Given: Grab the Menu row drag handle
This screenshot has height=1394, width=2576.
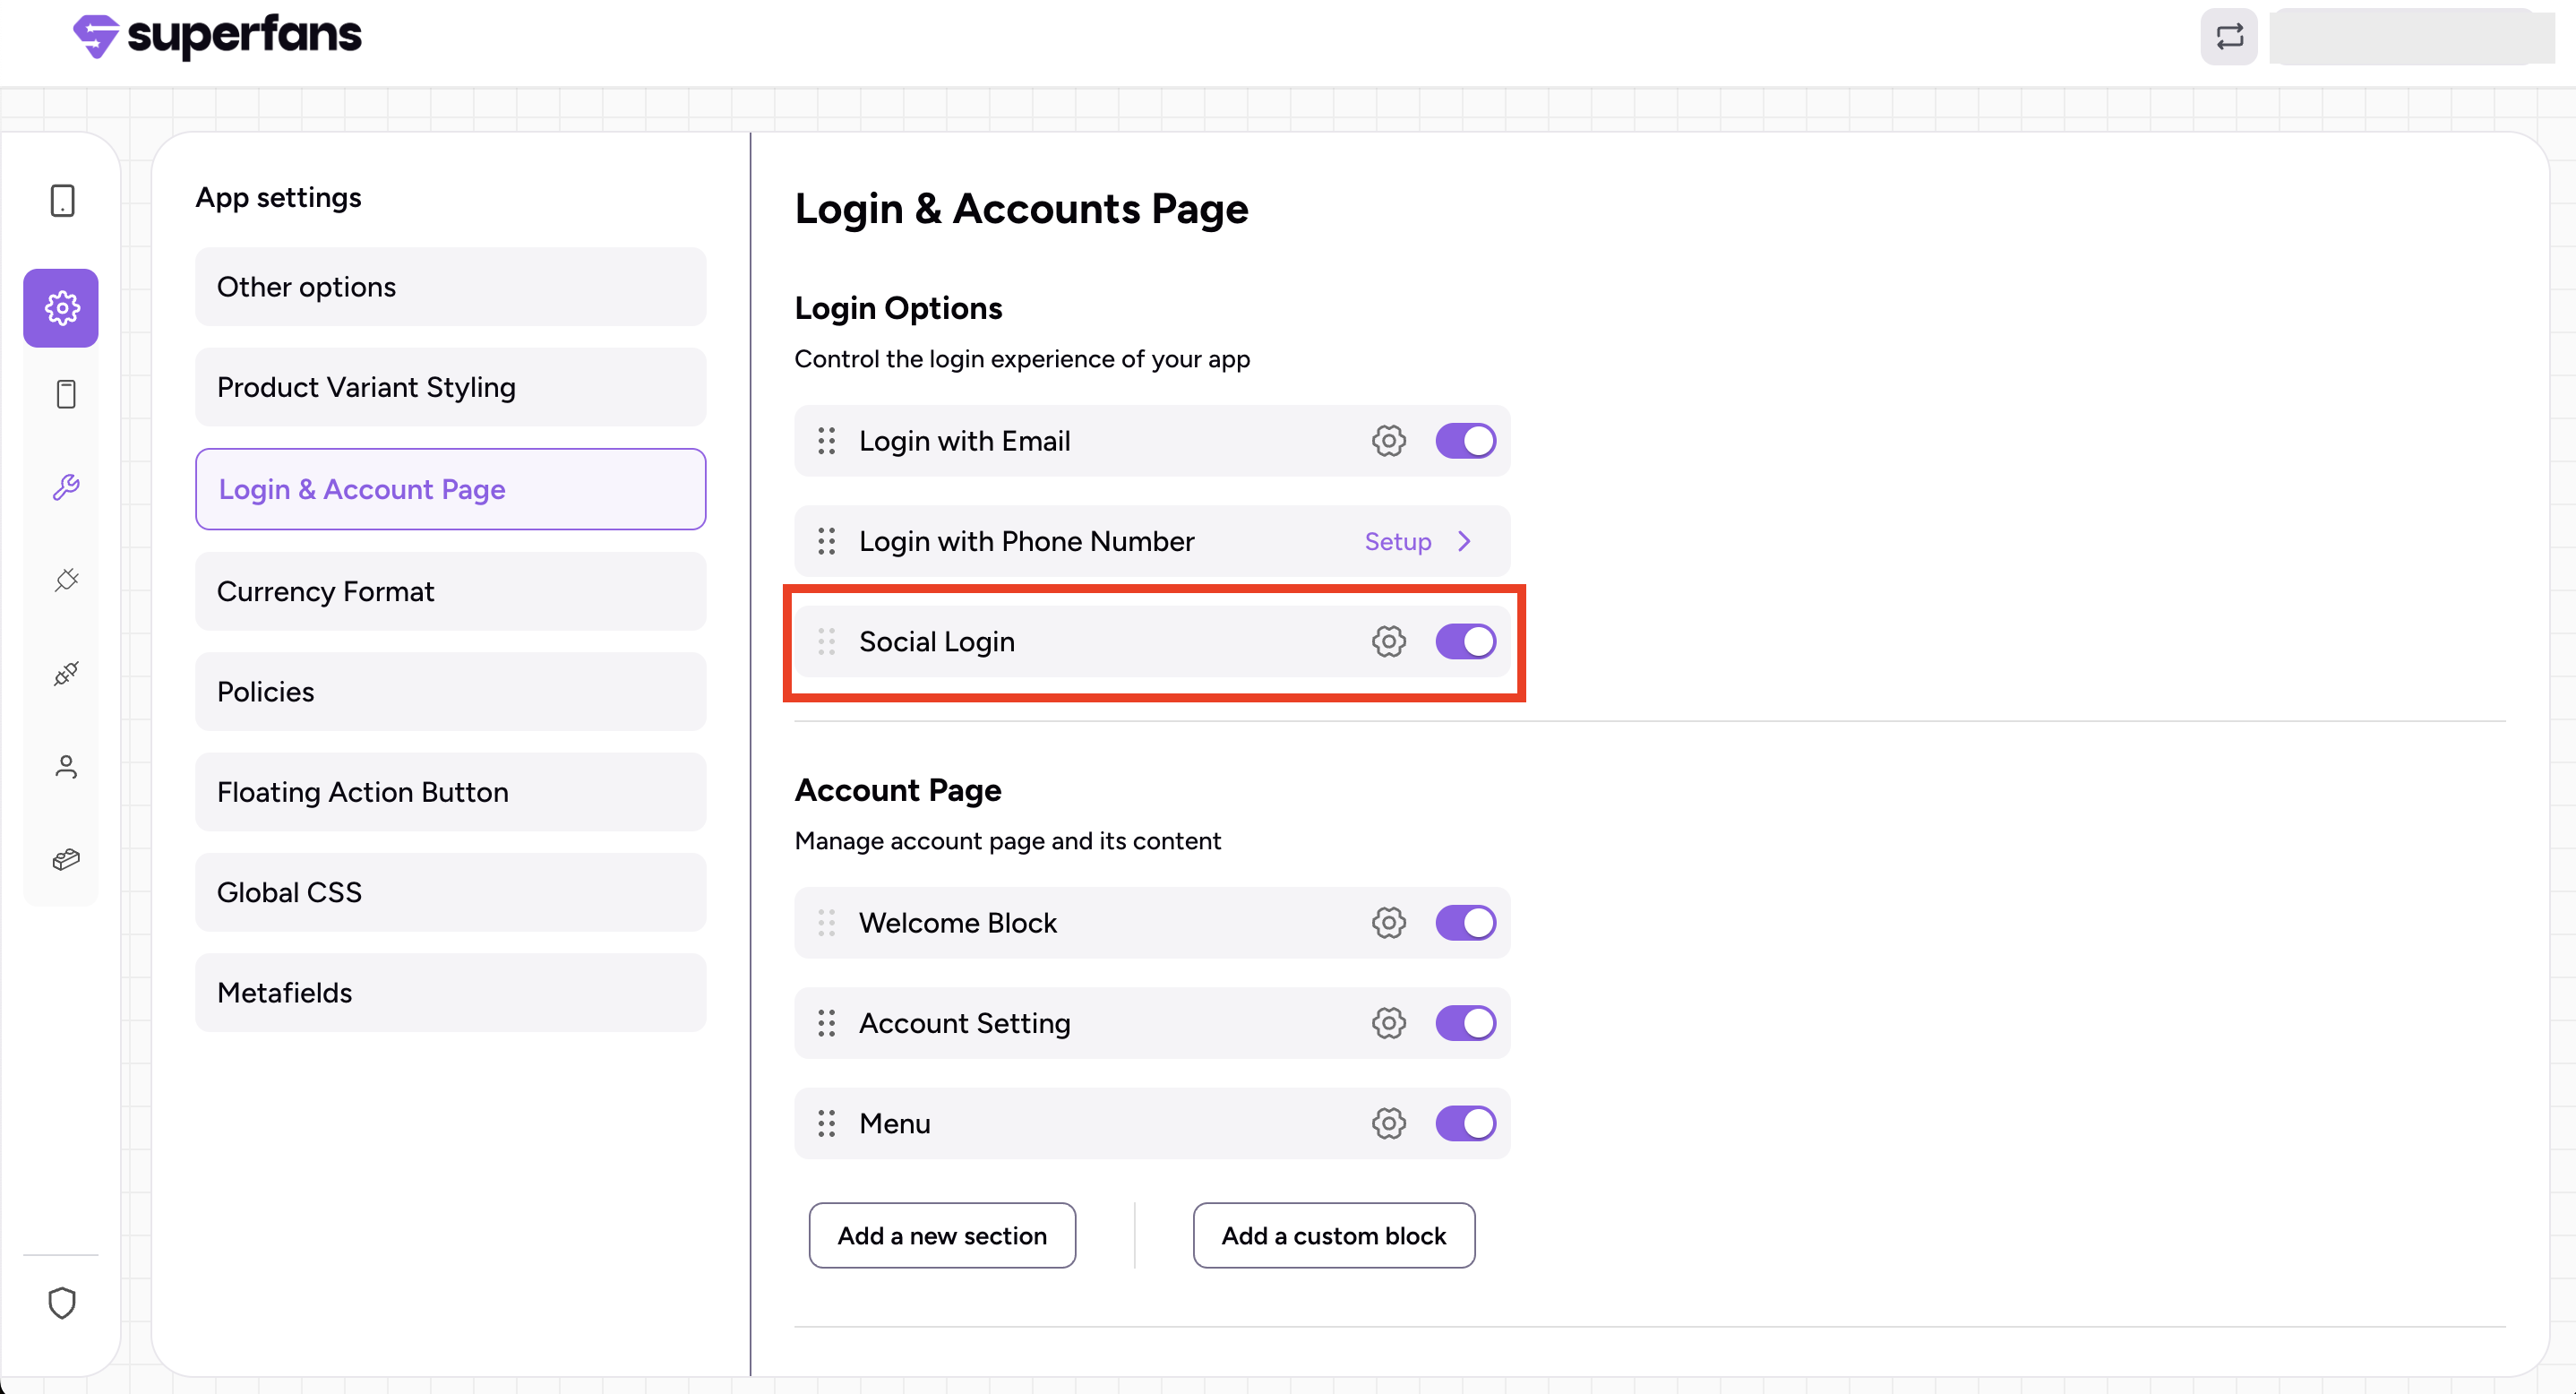Looking at the screenshot, I should [x=826, y=1123].
